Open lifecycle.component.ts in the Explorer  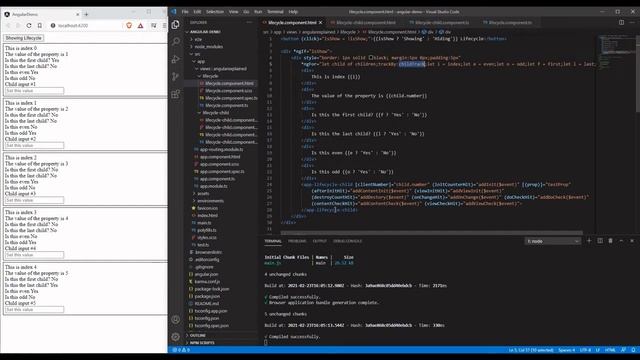pos(226,105)
